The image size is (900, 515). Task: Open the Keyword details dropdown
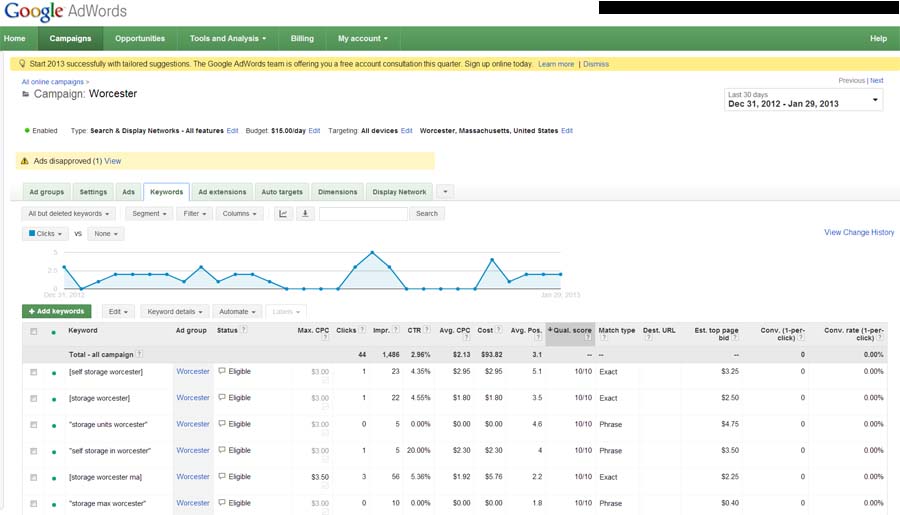pyautogui.click(x=175, y=312)
